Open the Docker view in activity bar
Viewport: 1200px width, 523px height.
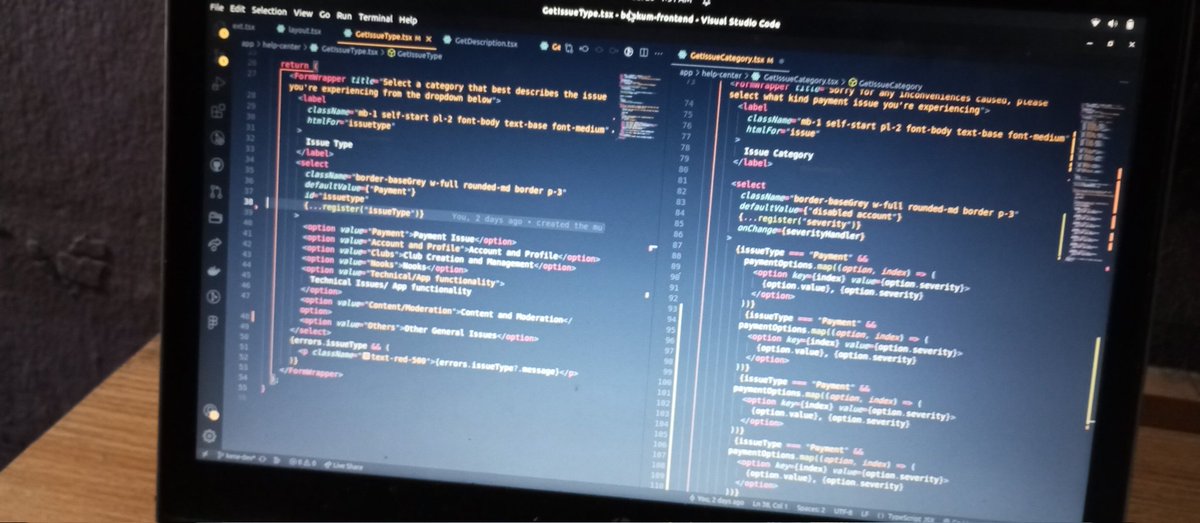pos(214,270)
